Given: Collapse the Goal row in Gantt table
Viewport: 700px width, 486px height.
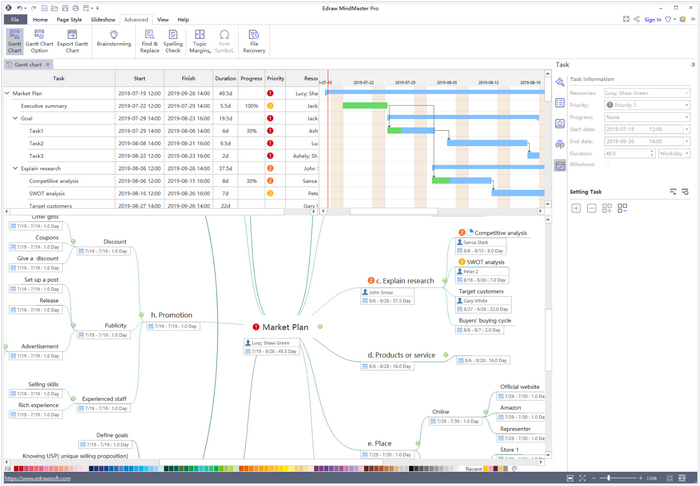Looking at the screenshot, I should [16, 118].
